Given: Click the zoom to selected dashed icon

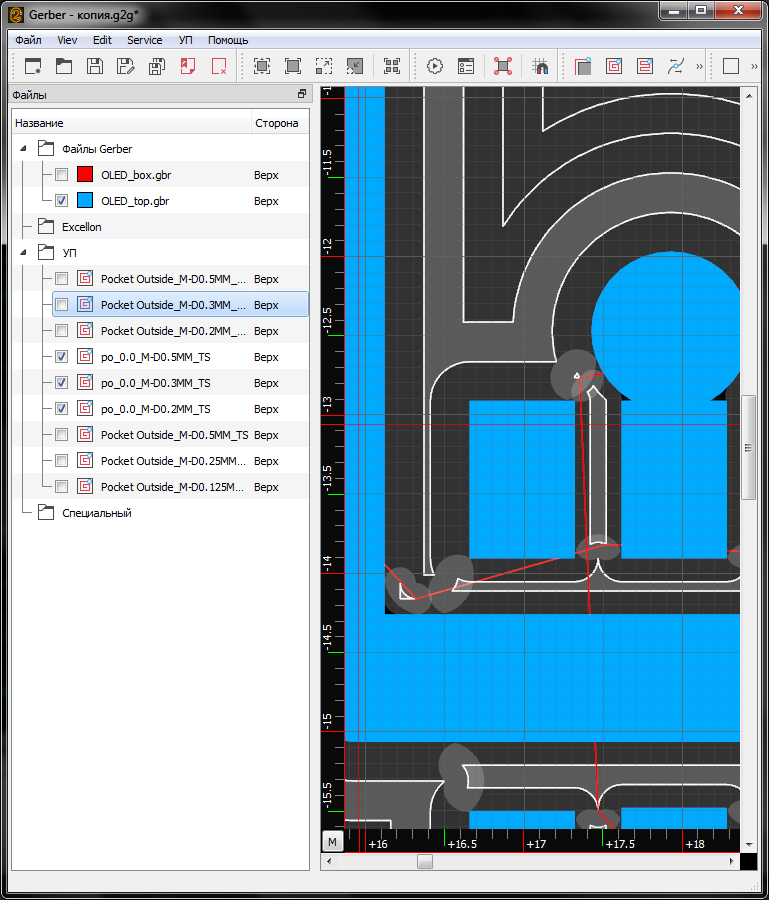Looking at the screenshot, I should click(x=324, y=66).
